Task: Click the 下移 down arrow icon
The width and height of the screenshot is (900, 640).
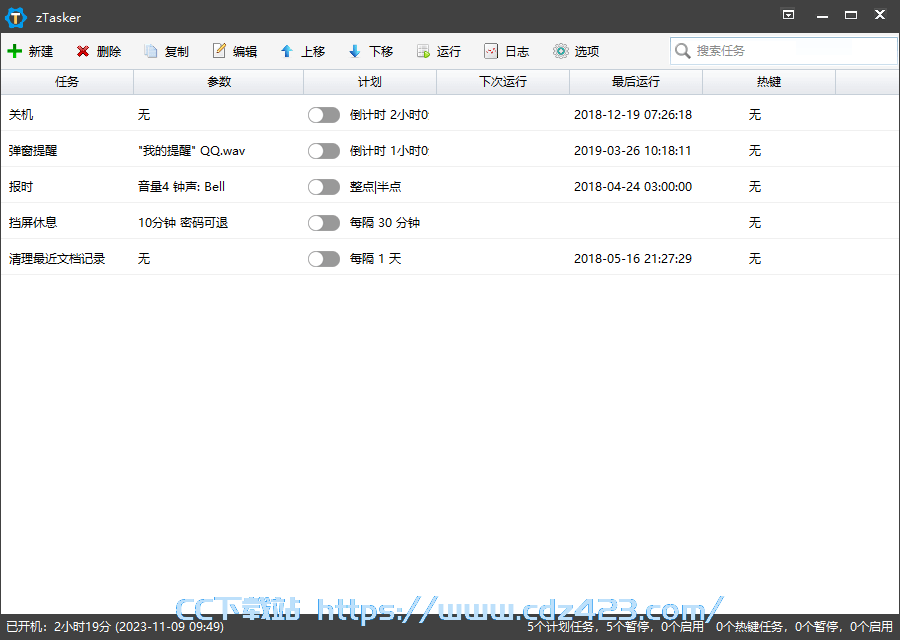Action: click(355, 51)
